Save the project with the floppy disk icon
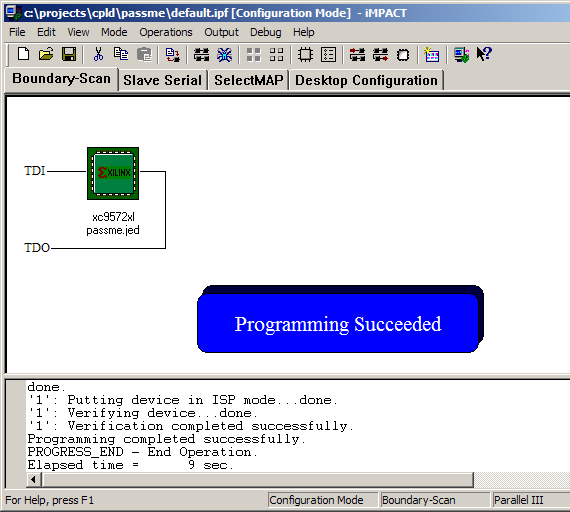The image size is (570, 512). click(69, 55)
